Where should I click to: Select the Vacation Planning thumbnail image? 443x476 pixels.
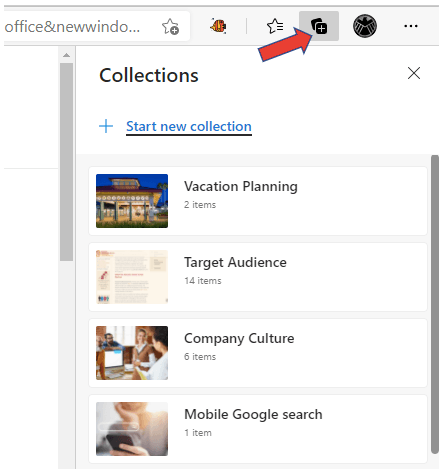click(132, 201)
